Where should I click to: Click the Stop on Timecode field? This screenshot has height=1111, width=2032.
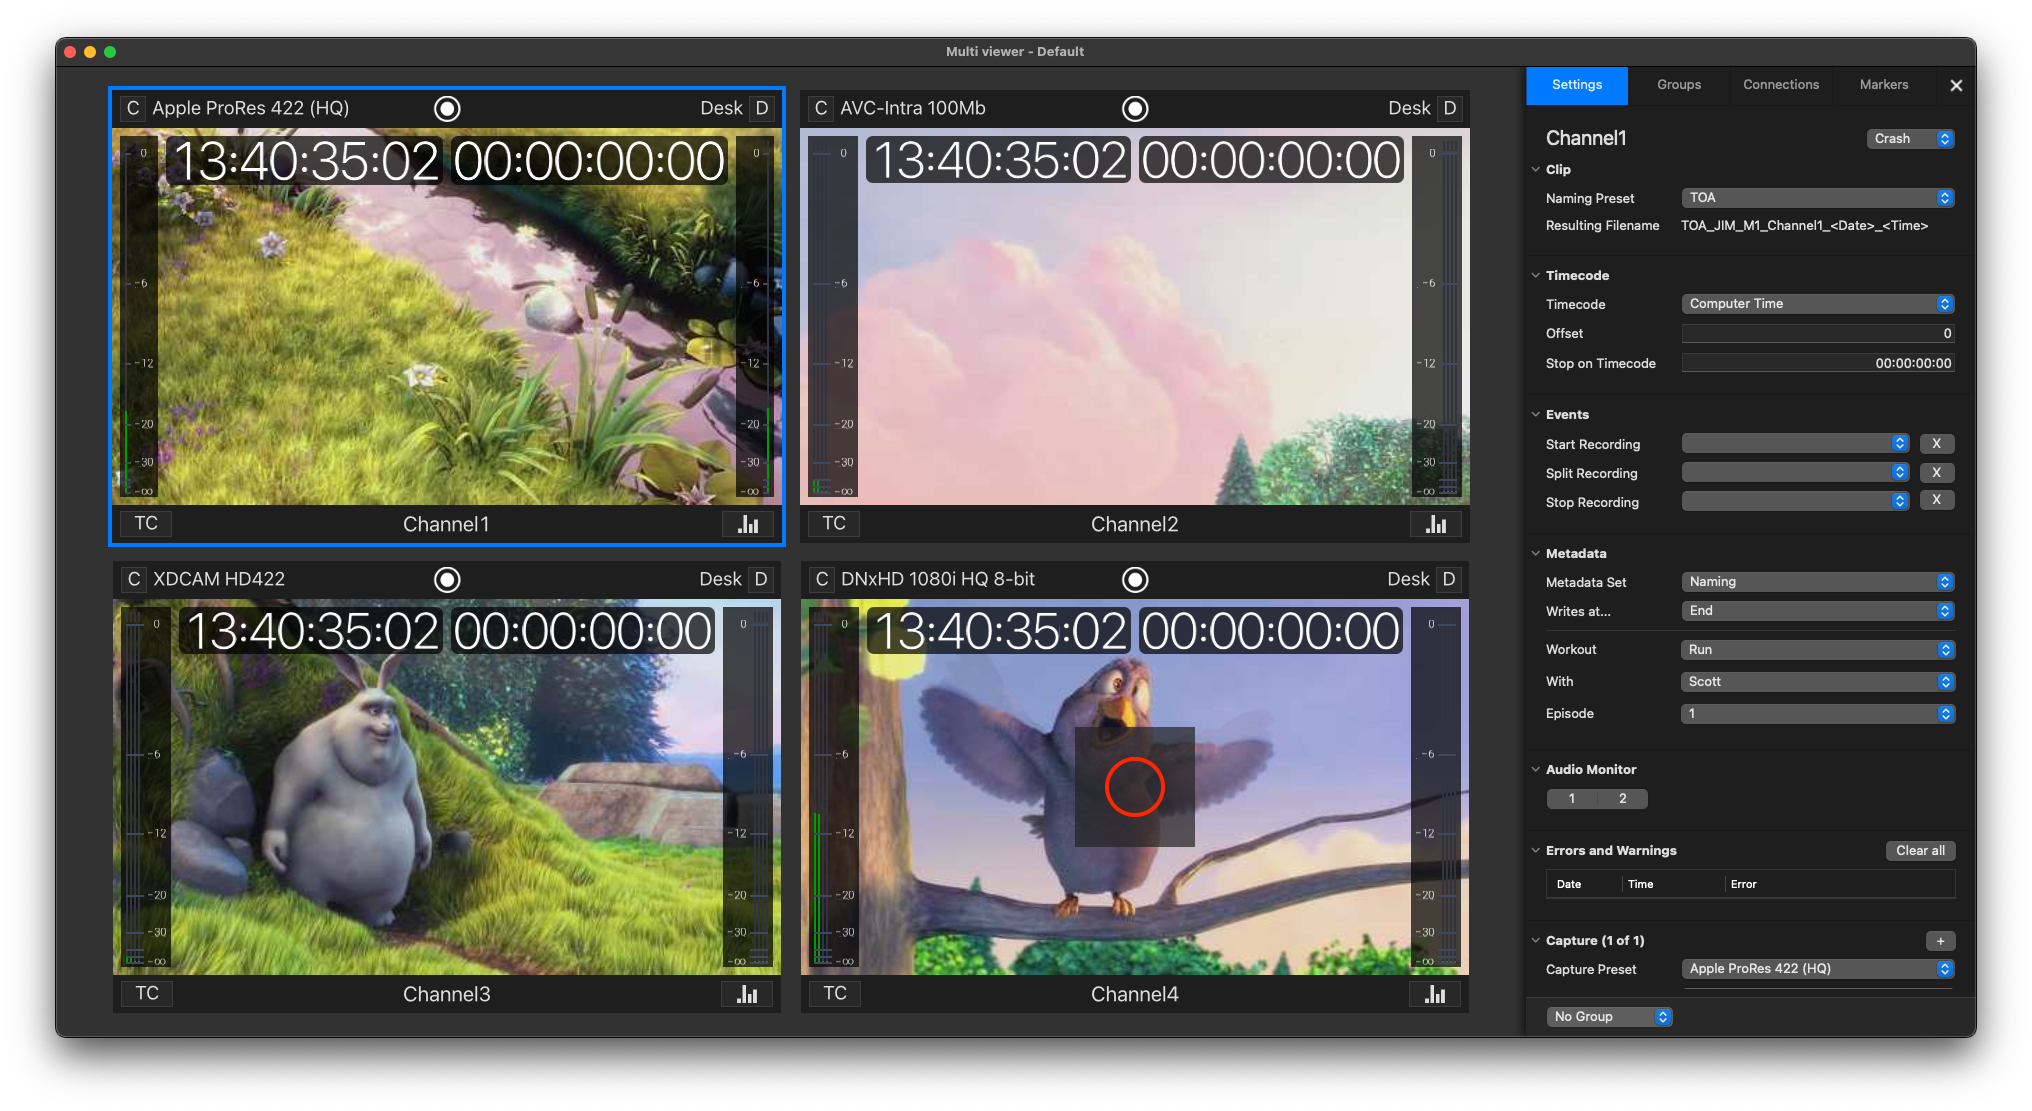click(x=1818, y=364)
